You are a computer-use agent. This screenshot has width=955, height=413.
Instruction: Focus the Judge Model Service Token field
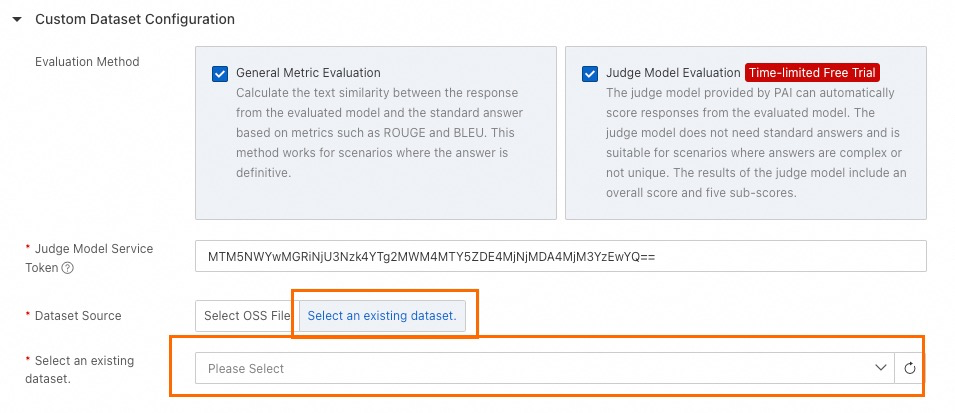coord(560,256)
